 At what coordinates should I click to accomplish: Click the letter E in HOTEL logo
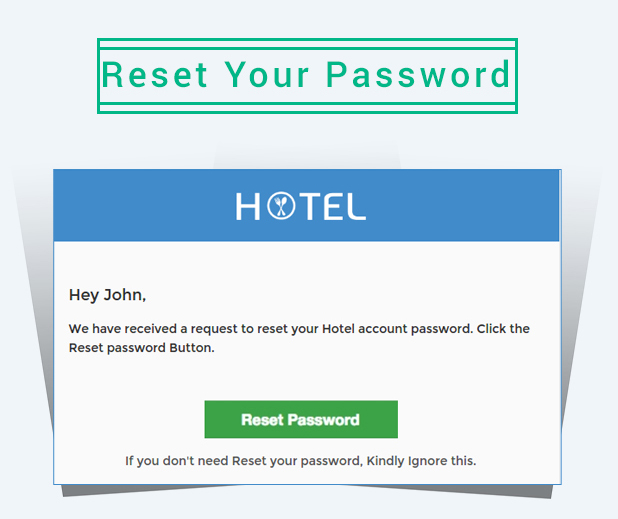(332, 206)
